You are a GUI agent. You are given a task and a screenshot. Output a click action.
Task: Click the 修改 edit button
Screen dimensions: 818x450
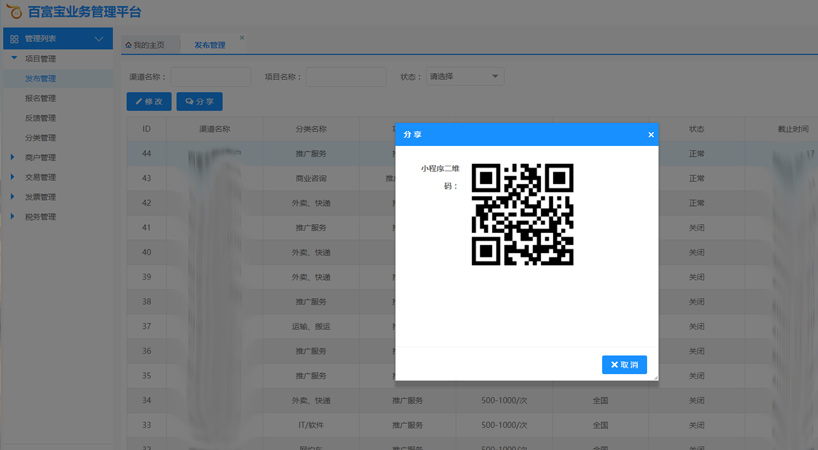coord(149,102)
